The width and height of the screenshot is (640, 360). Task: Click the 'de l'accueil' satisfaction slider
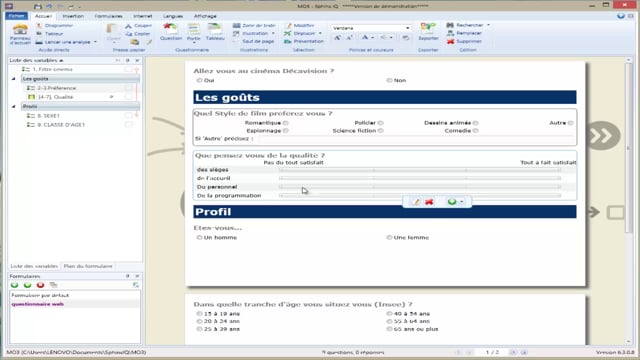point(420,178)
